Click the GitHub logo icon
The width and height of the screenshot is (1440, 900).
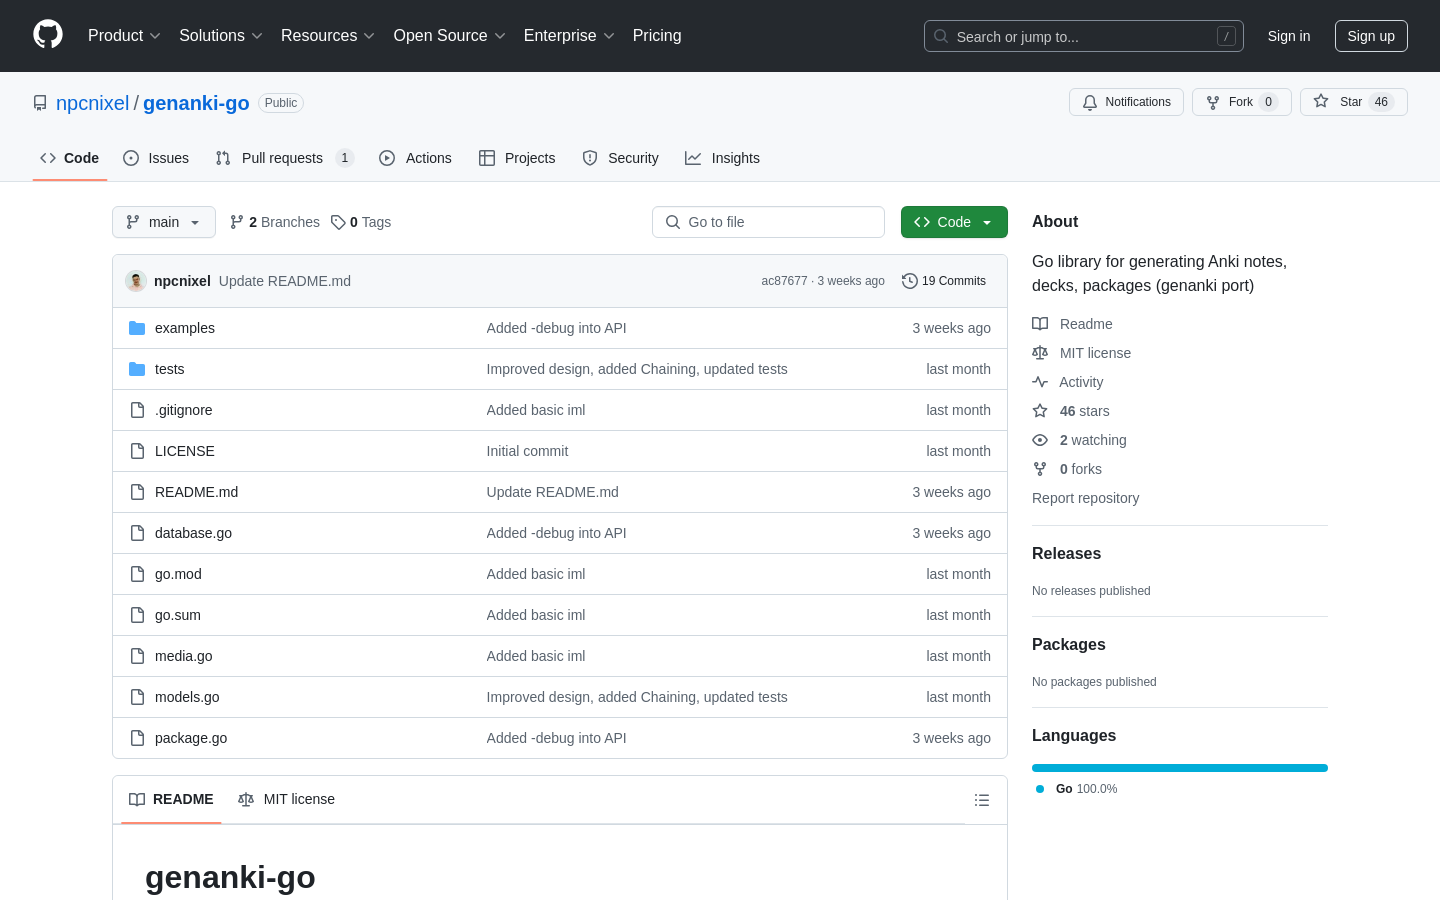coord(48,35)
